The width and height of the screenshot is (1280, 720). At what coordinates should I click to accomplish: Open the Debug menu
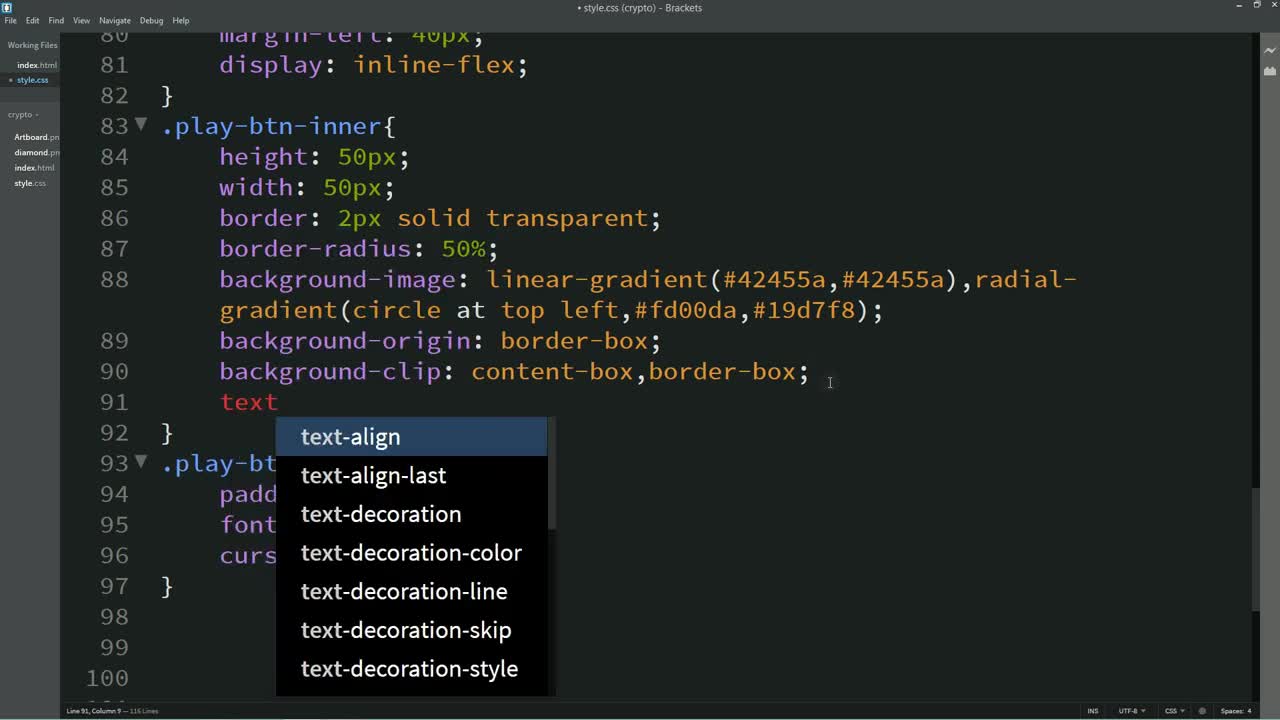point(151,20)
